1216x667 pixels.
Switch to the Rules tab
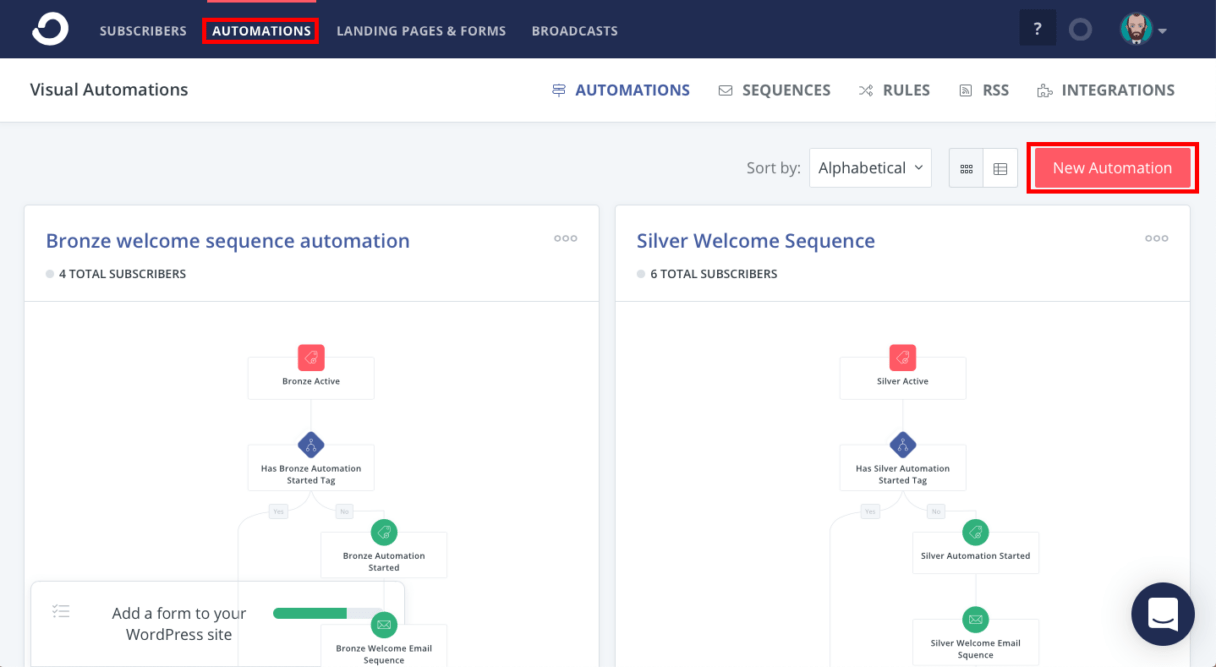click(x=894, y=90)
